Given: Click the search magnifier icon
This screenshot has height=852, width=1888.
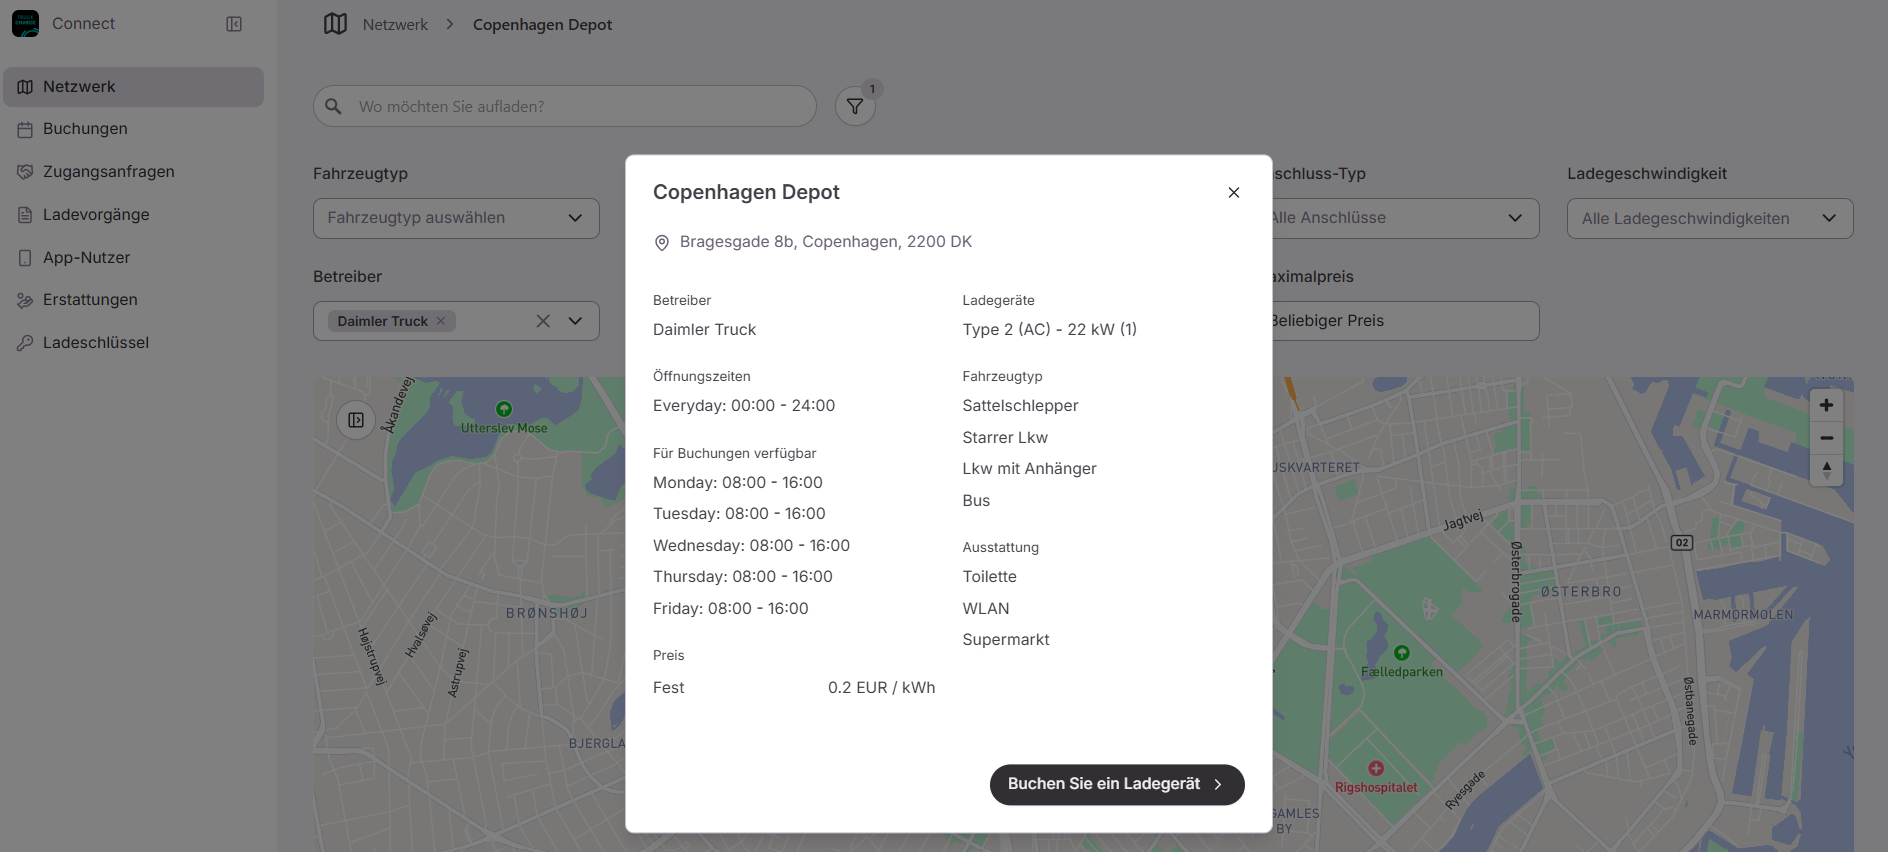Looking at the screenshot, I should click(334, 106).
